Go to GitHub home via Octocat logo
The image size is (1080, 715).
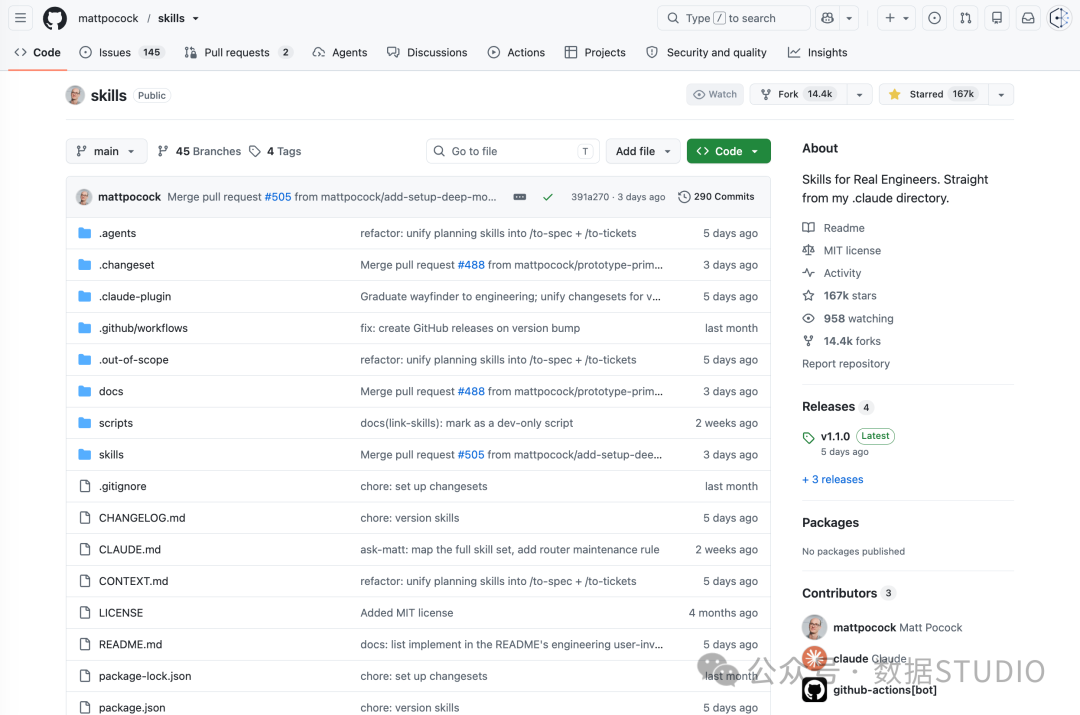coord(55,18)
